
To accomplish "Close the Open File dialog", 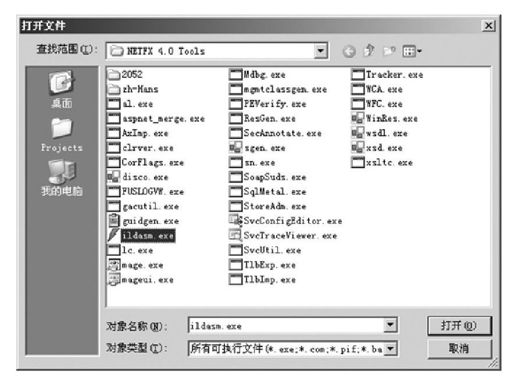I will [488, 26].
